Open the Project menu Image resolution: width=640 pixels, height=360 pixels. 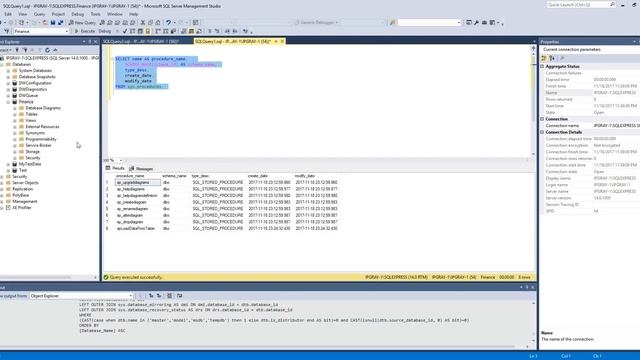tap(58, 14)
